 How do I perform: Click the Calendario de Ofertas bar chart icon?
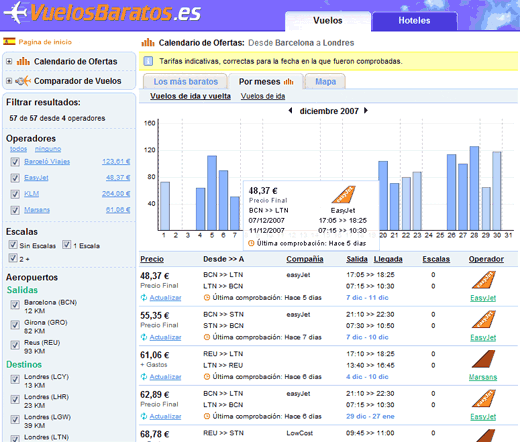tap(23, 61)
